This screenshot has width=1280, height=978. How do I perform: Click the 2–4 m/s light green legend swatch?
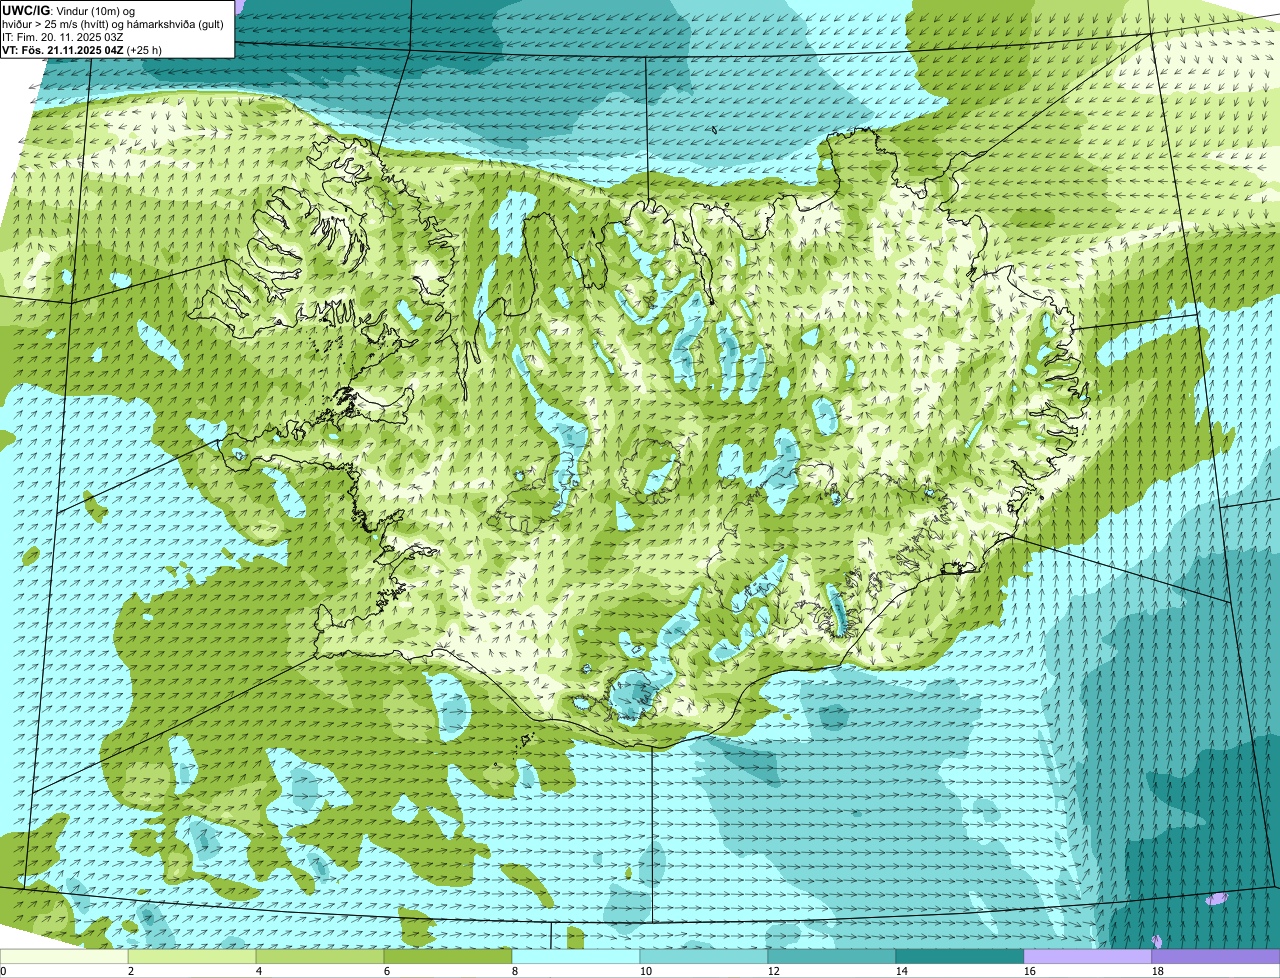coord(192,957)
